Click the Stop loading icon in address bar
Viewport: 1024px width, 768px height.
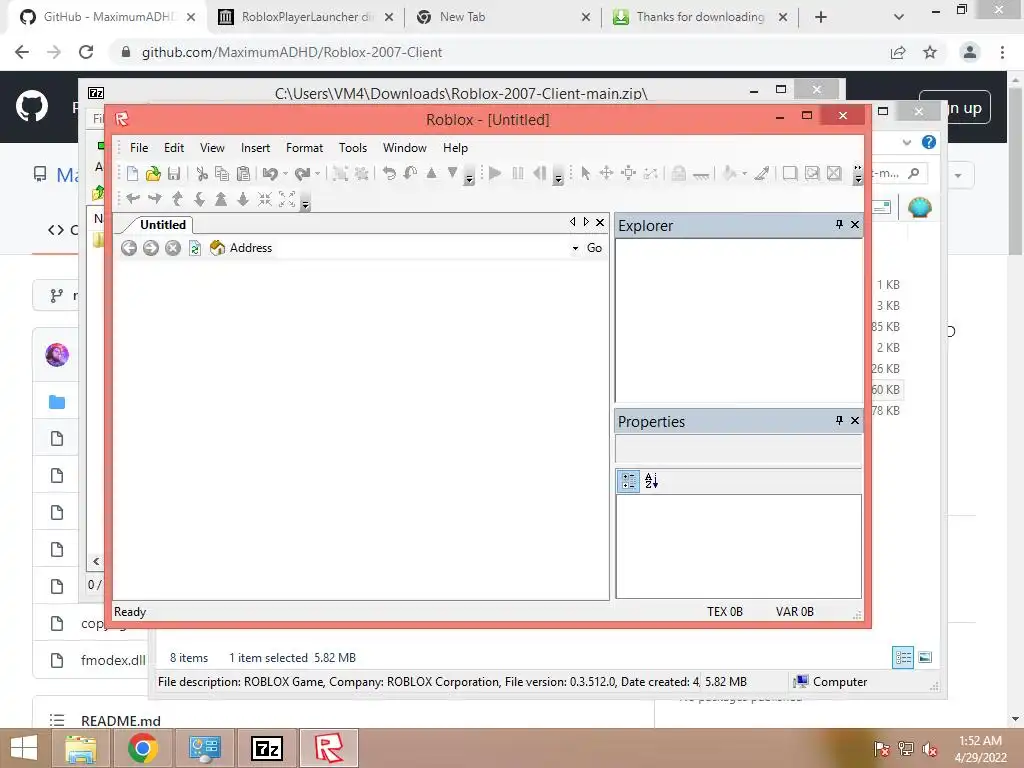pyautogui.click(x=172, y=248)
